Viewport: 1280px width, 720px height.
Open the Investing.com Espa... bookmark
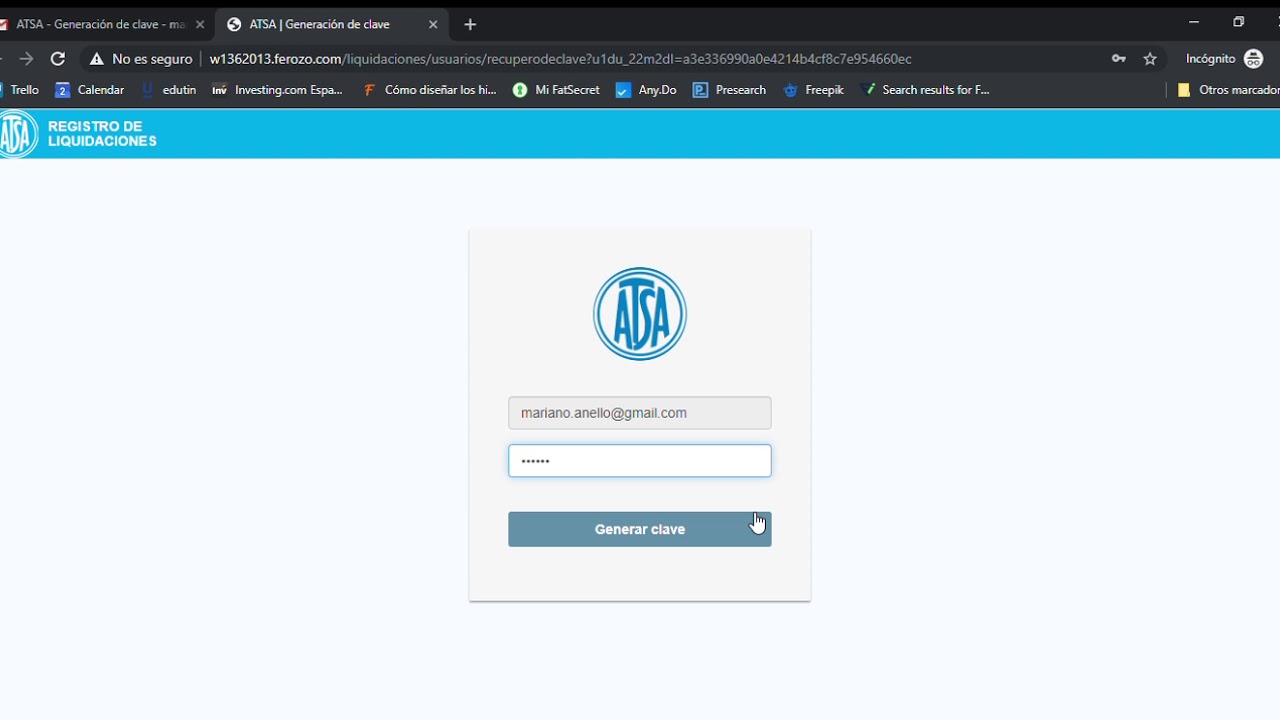point(277,90)
